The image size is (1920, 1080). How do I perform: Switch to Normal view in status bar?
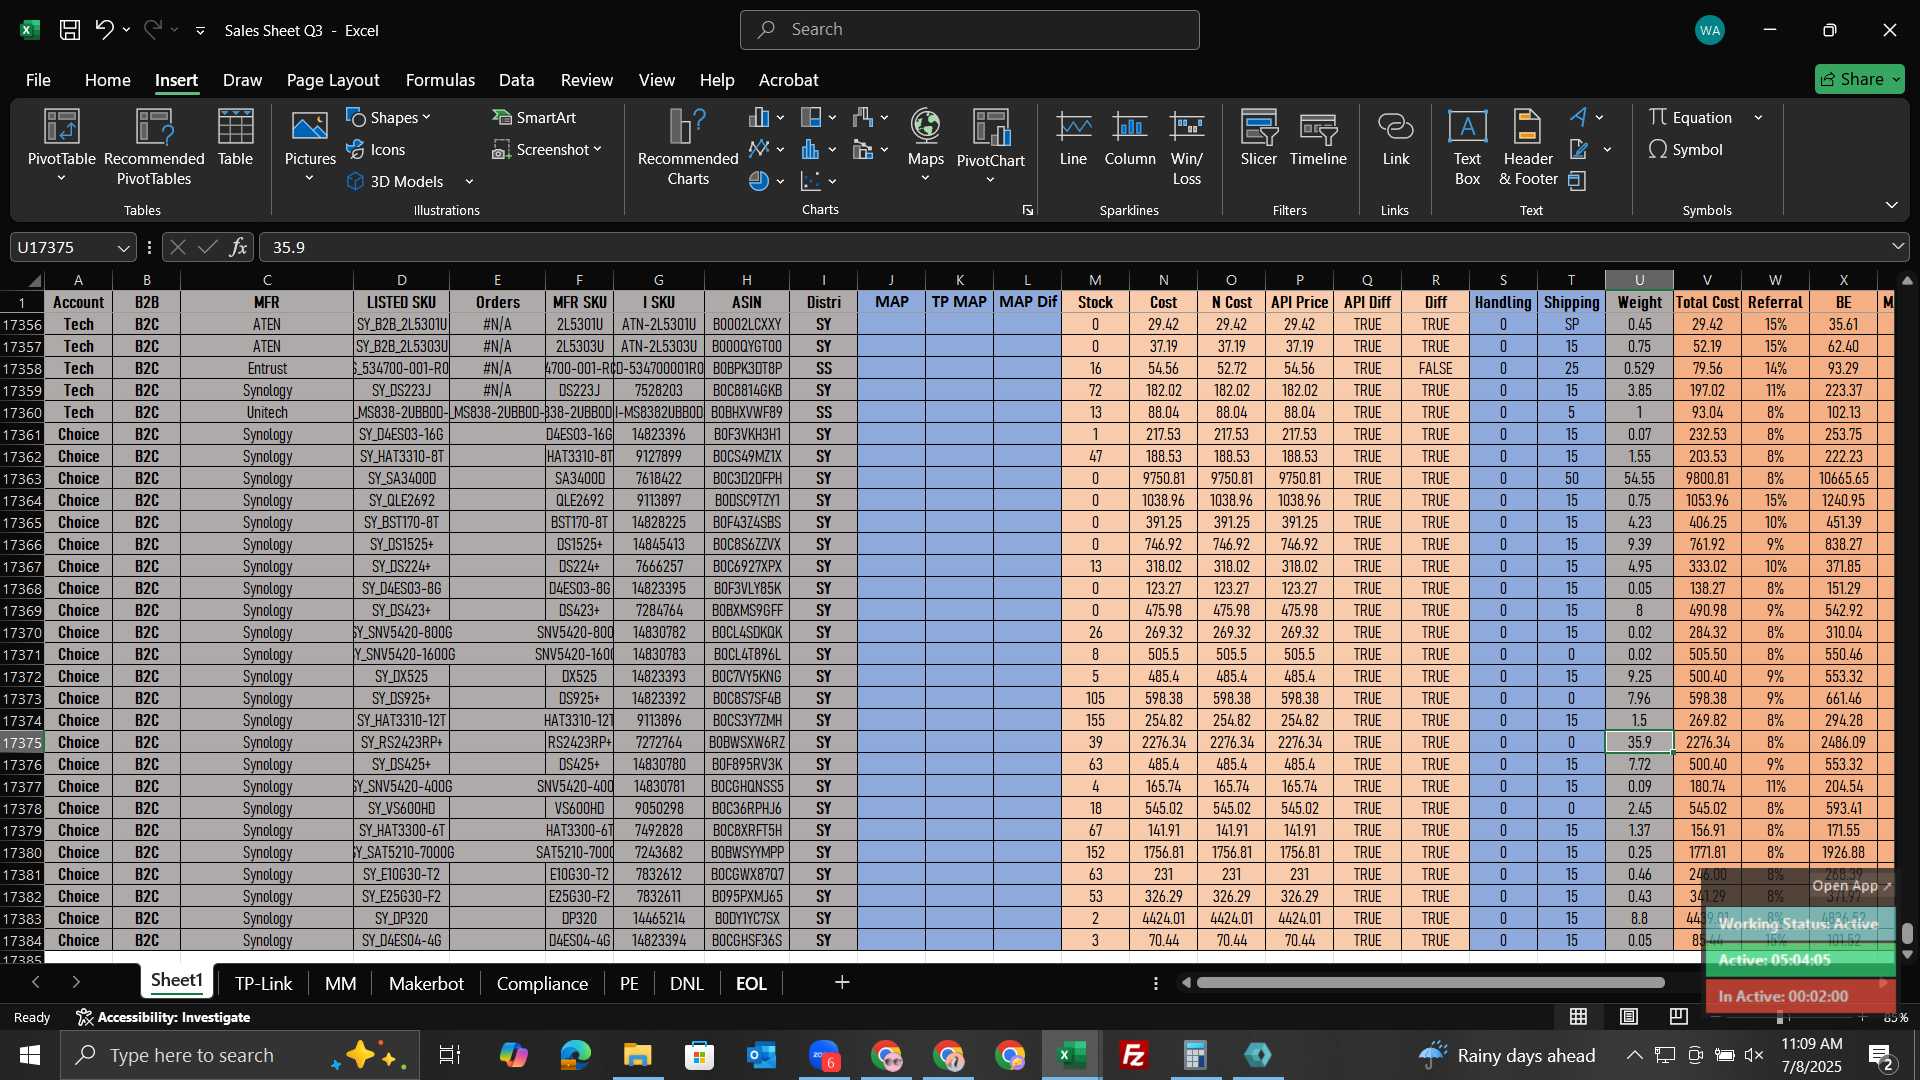1579,1017
